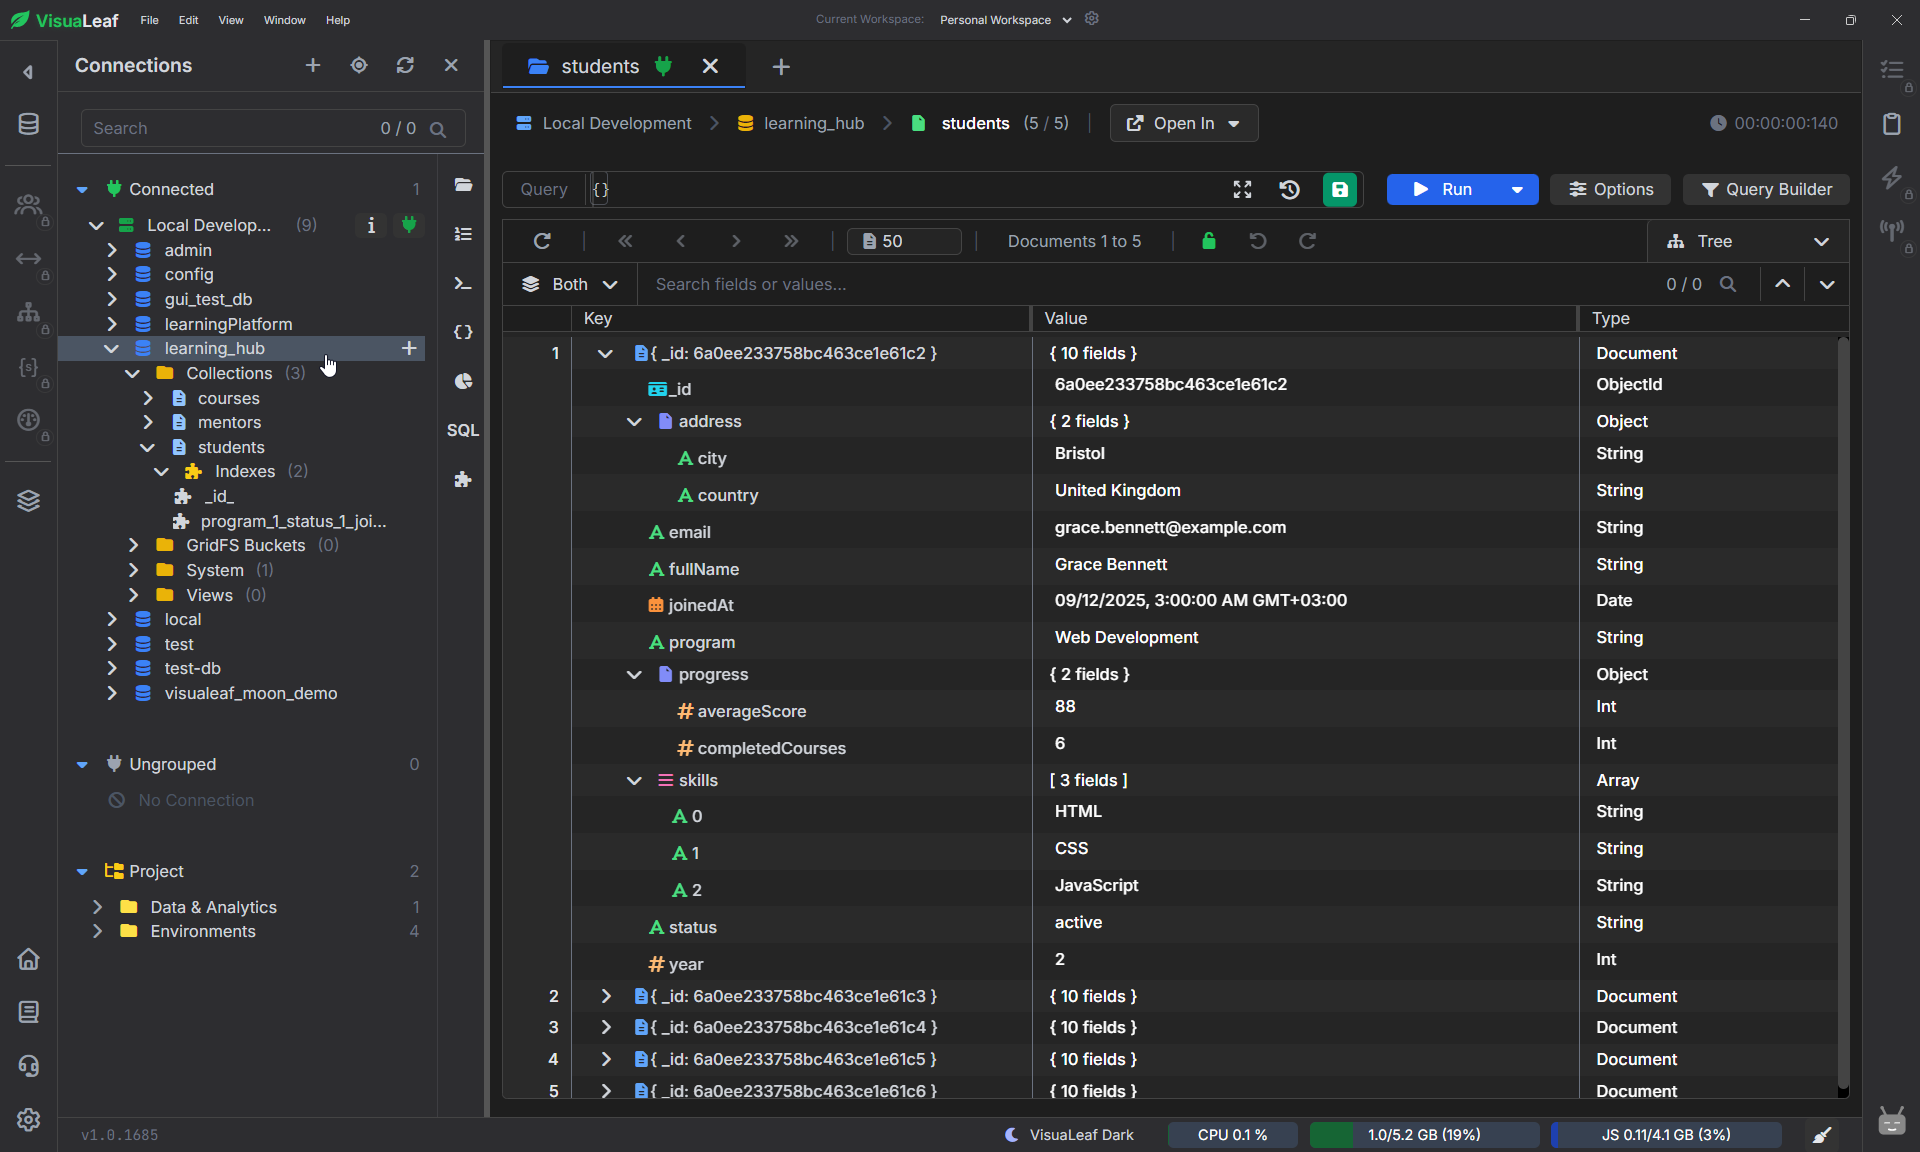Collapse the Connected group
This screenshot has width=1920, height=1152.
(x=82, y=189)
